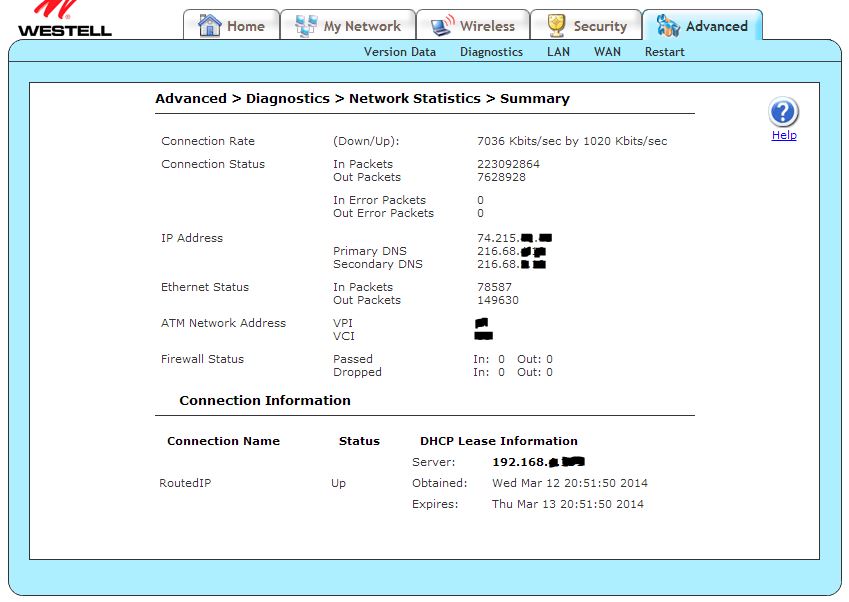This screenshot has width=849, height=602.
Task: Click the Status column header
Action: (x=360, y=441)
